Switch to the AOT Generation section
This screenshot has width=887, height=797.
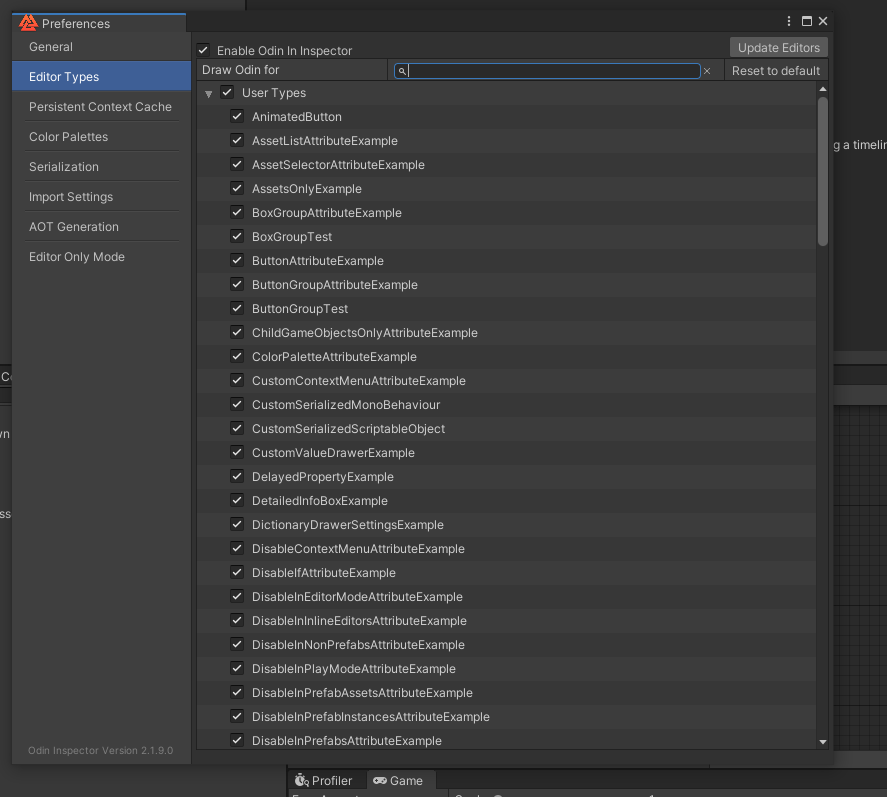click(x=74, y=227)
